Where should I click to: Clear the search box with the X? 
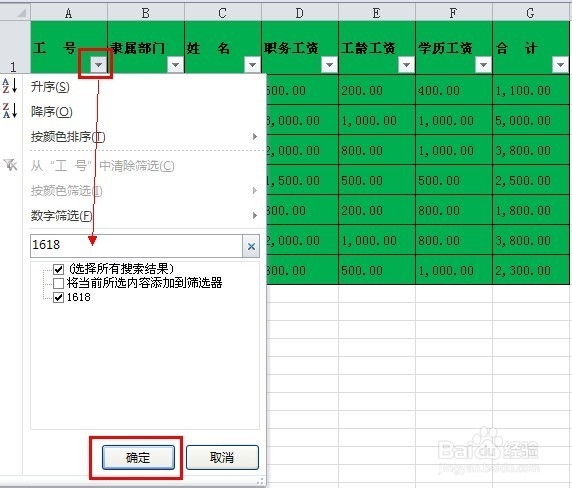click(251, 246)
